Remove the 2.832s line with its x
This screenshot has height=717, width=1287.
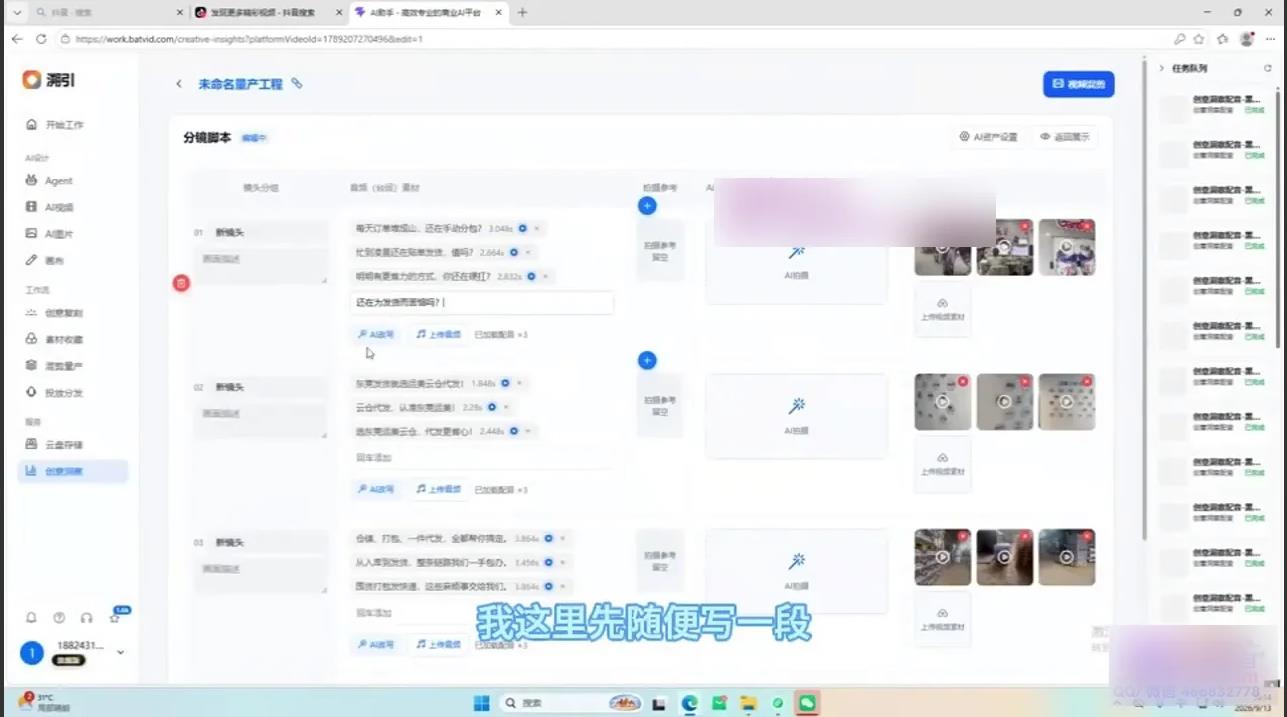click(546, 276)
